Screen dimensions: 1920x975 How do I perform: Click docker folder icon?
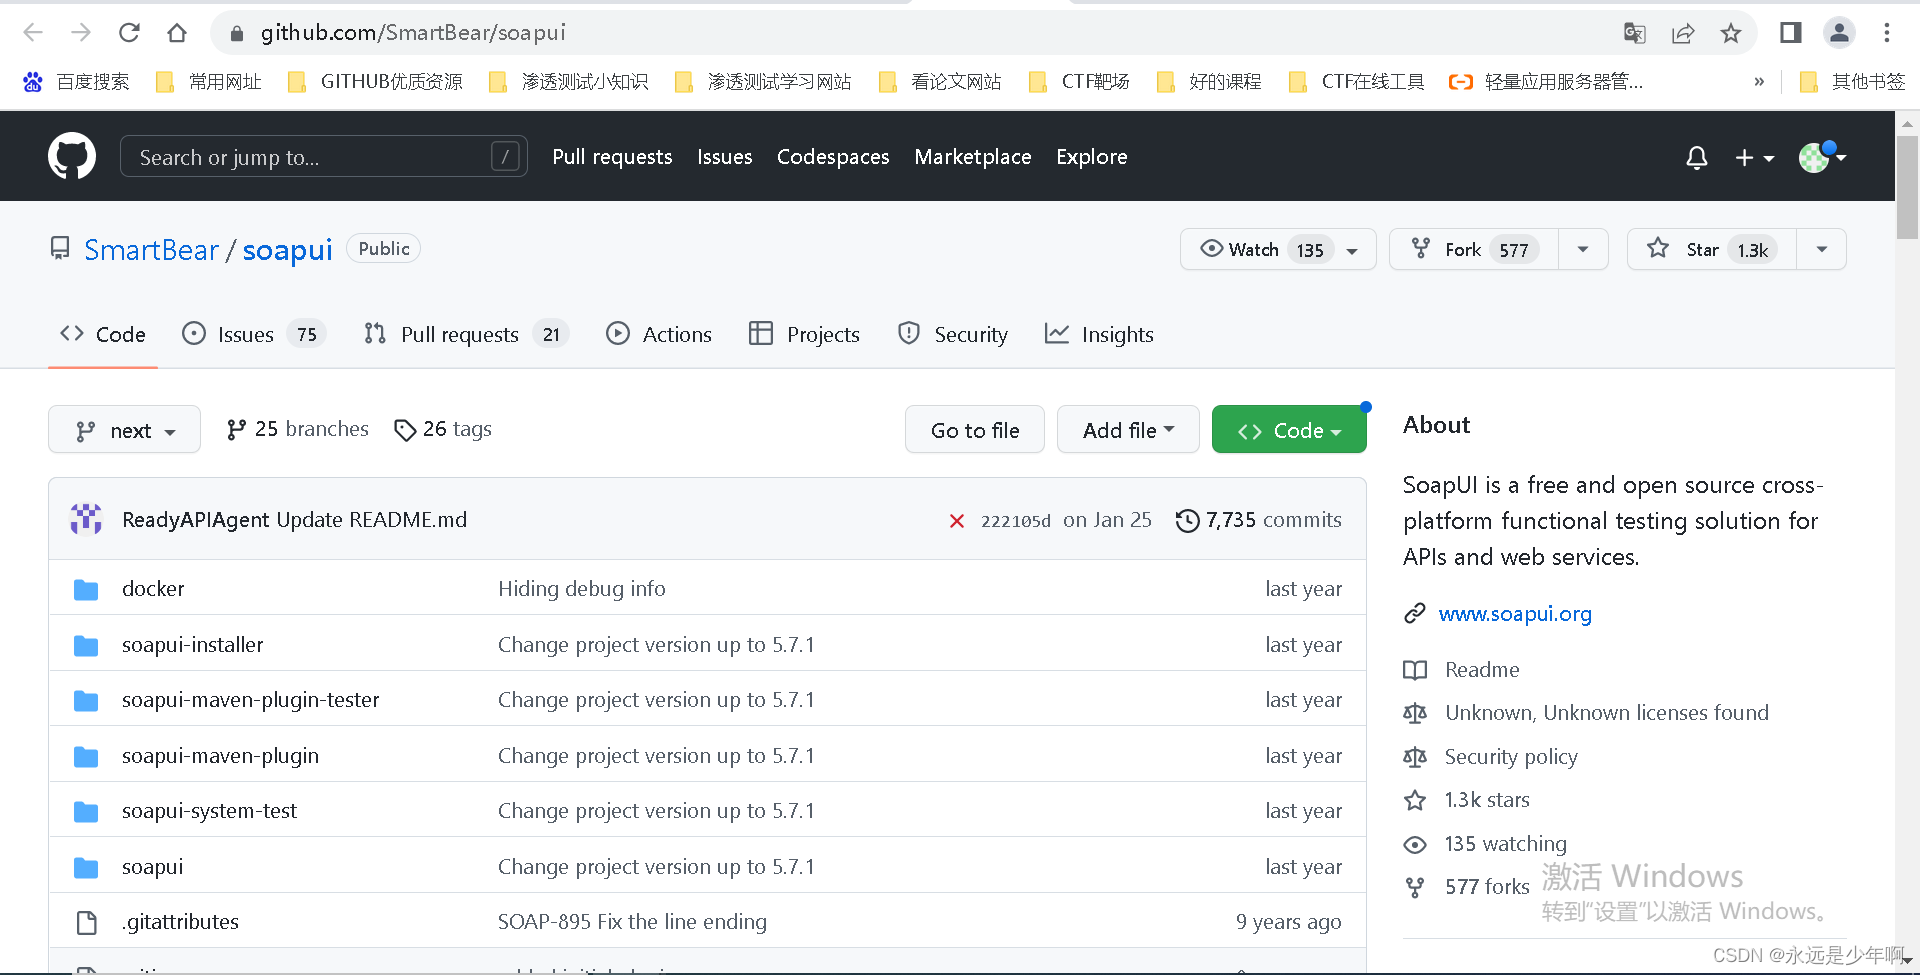86,590
